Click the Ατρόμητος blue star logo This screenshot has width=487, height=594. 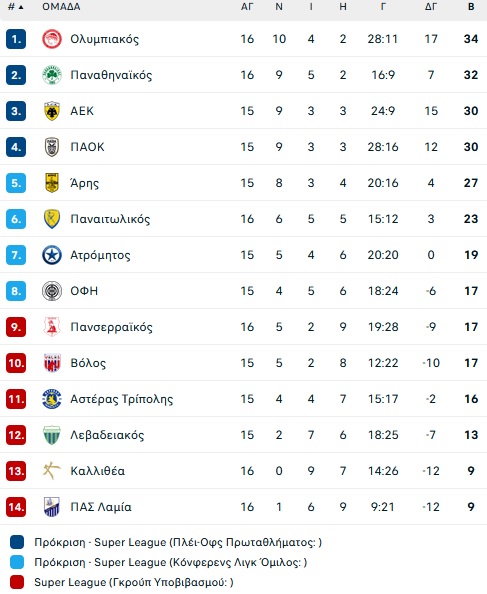[x=52, y=255]
